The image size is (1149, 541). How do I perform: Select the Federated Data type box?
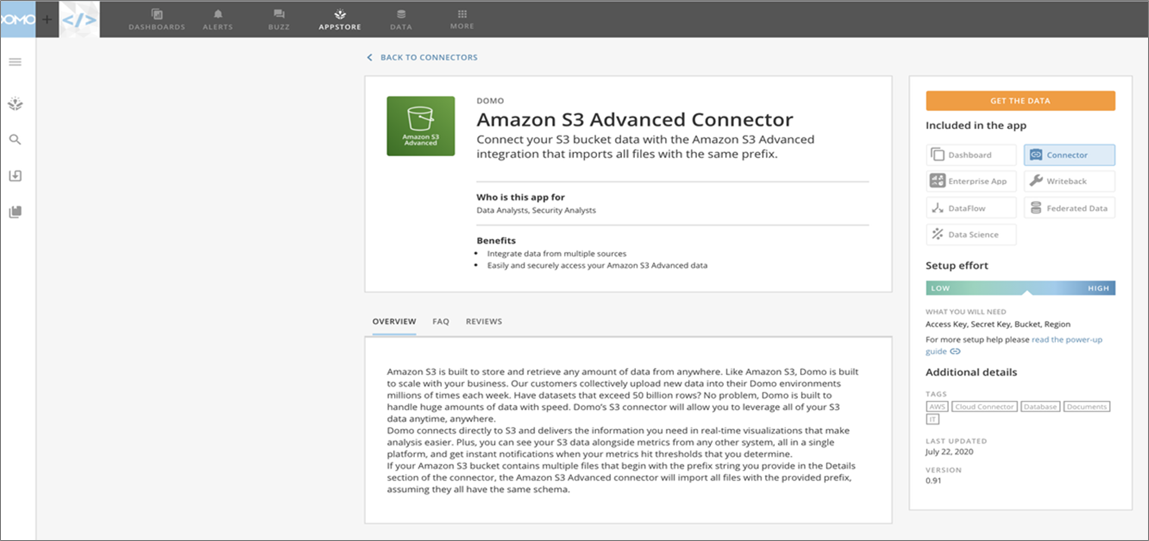[1069, 208]
